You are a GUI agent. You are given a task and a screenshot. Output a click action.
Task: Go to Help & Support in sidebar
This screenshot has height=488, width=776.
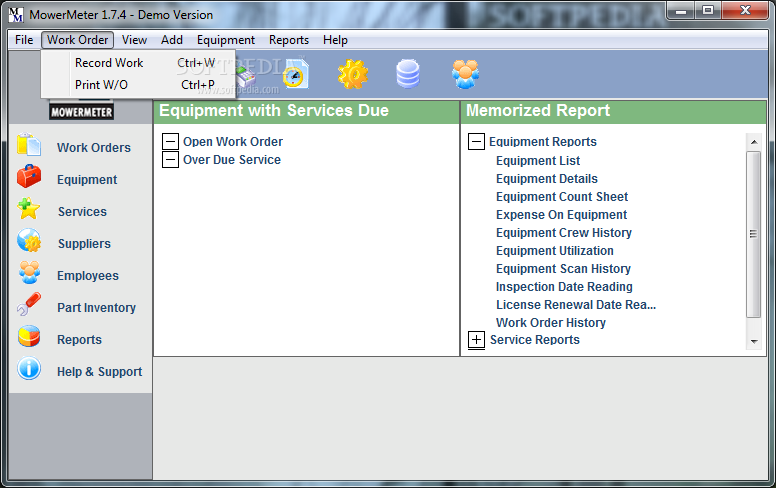tap(99, 372)
